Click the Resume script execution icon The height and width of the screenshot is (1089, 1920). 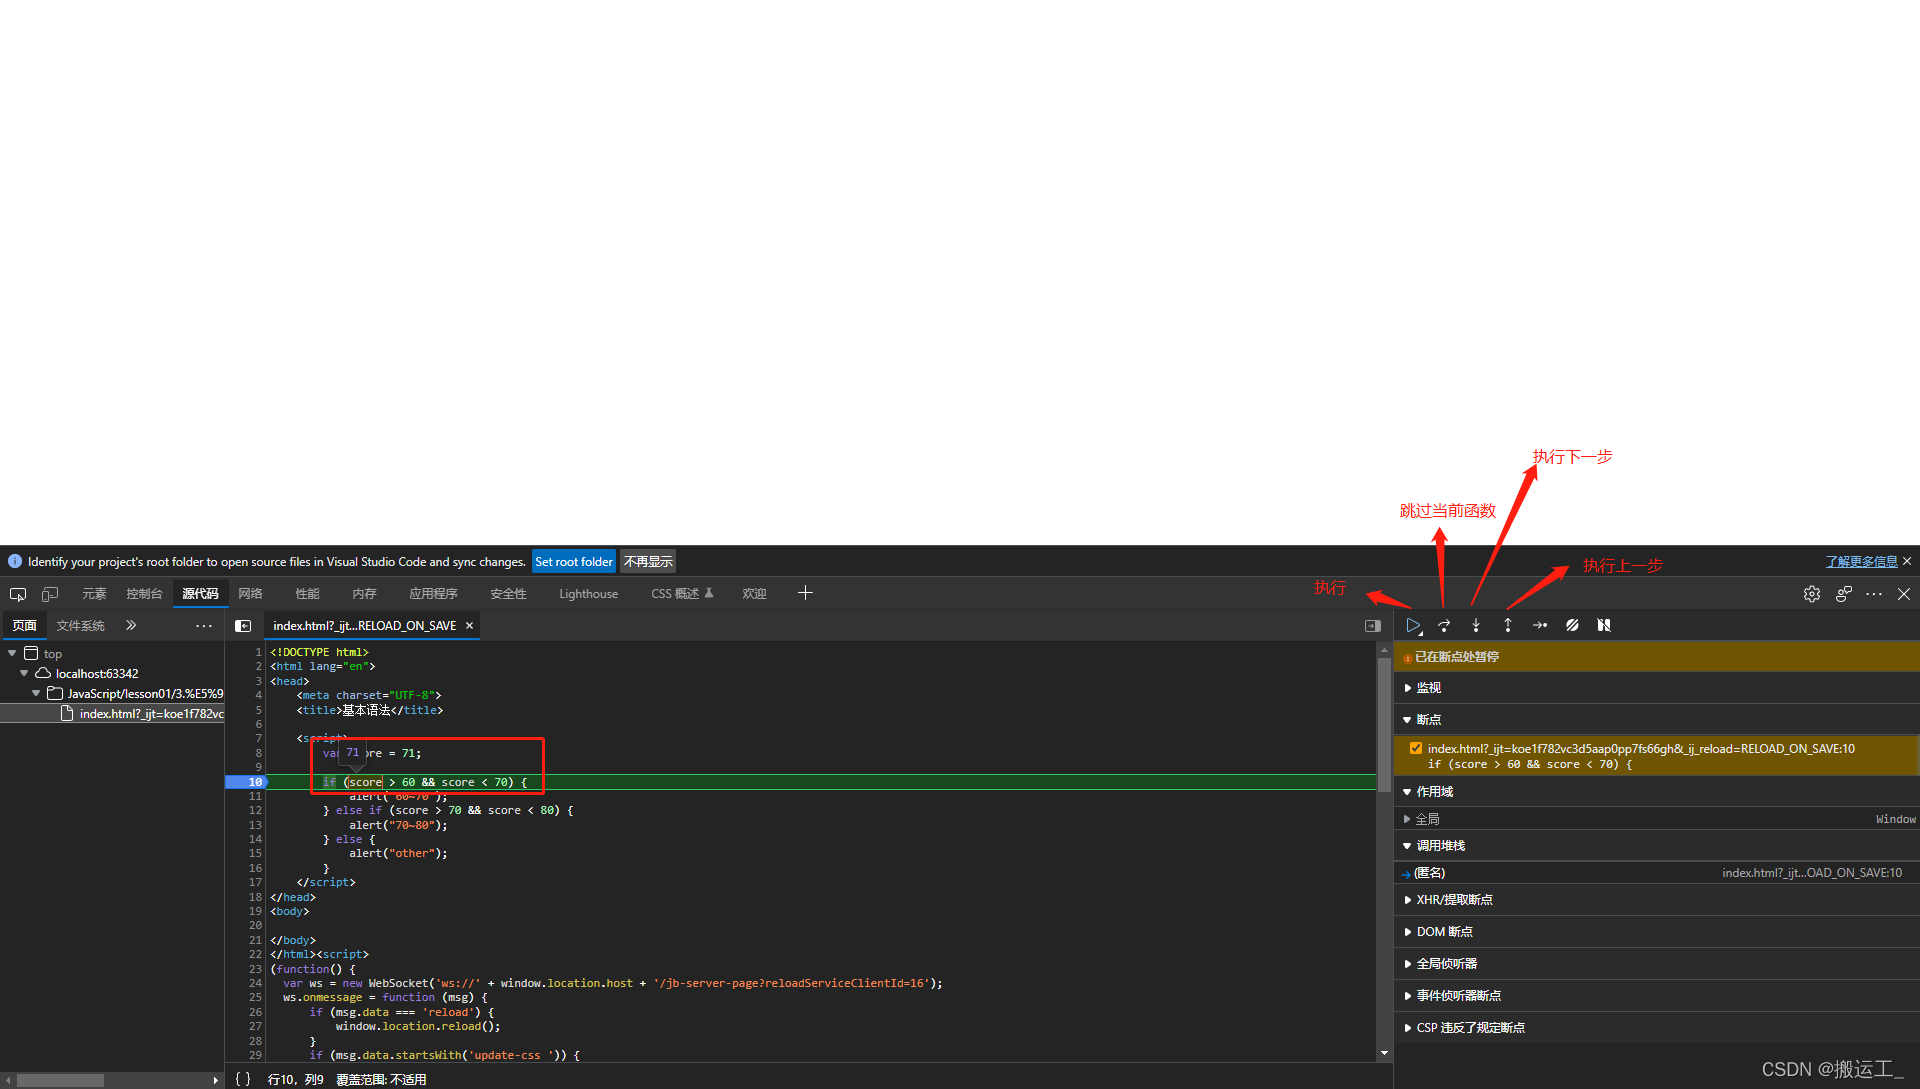1412,625
